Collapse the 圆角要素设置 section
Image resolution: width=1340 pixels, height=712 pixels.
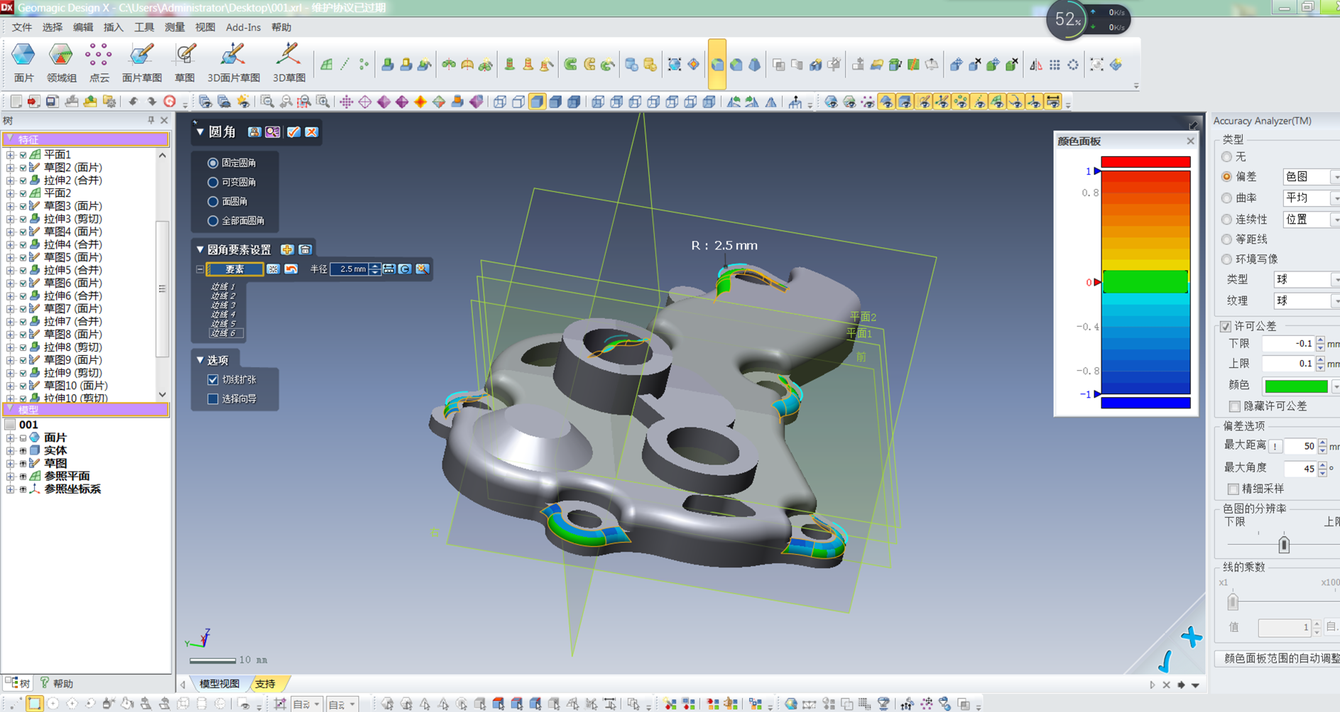200,250
